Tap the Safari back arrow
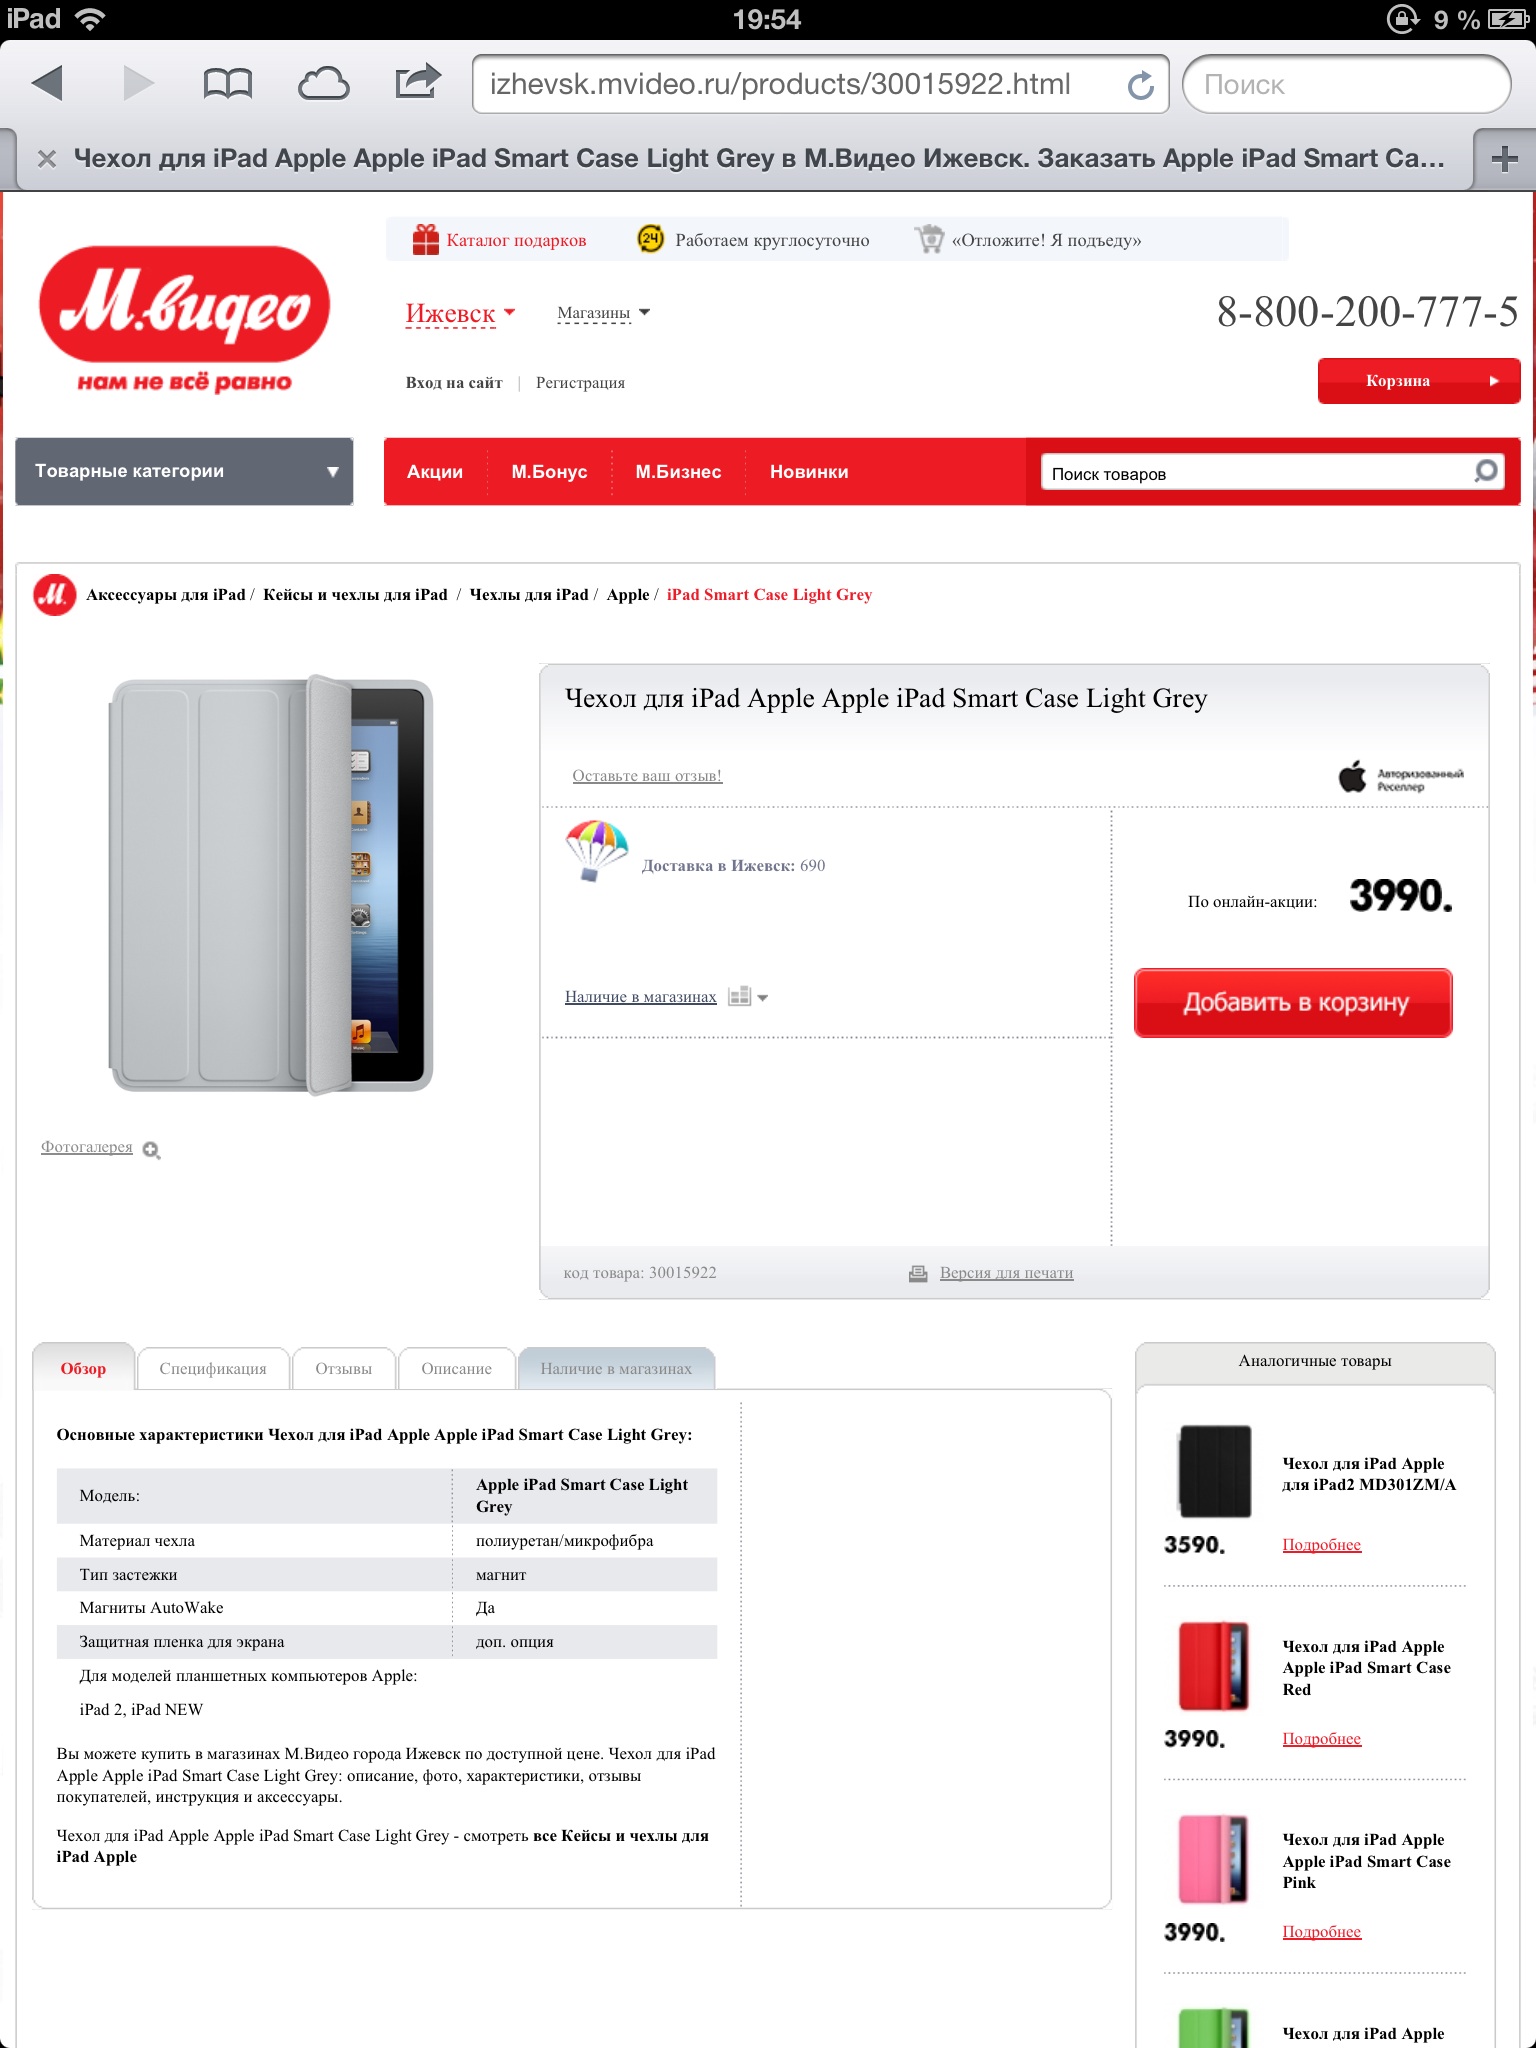This screenshot has height=2048, width=1536. (48, 84)
